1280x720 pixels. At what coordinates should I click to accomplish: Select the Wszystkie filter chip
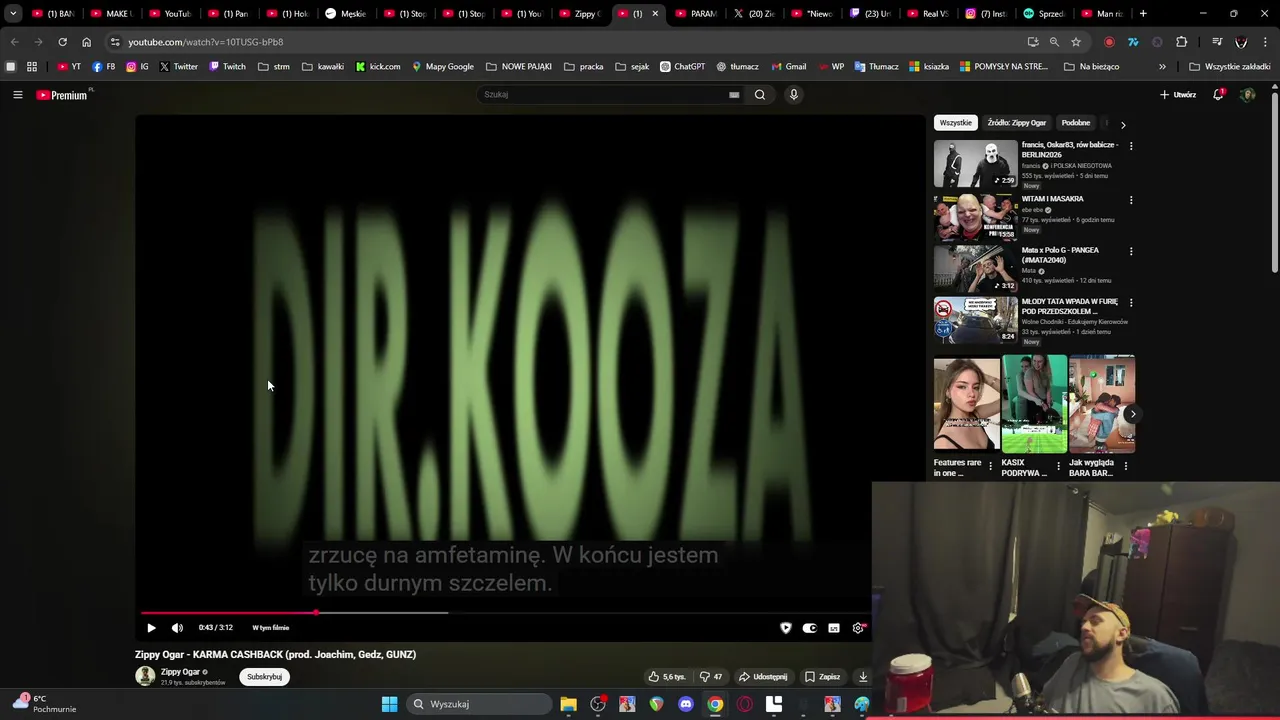click(x=955, y=123)
